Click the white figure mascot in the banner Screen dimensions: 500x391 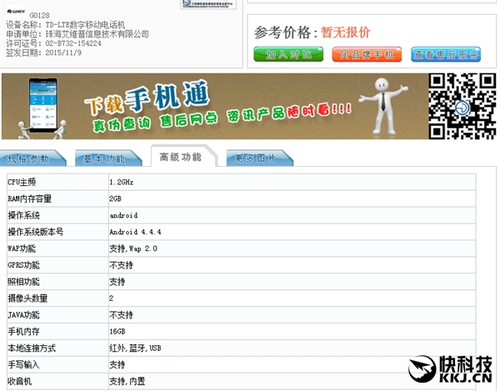click(x=383, y=106)
